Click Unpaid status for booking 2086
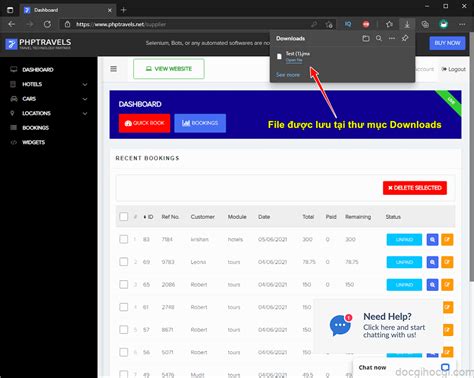The height and width of the screenshot is (378, 474). point(404,285)
